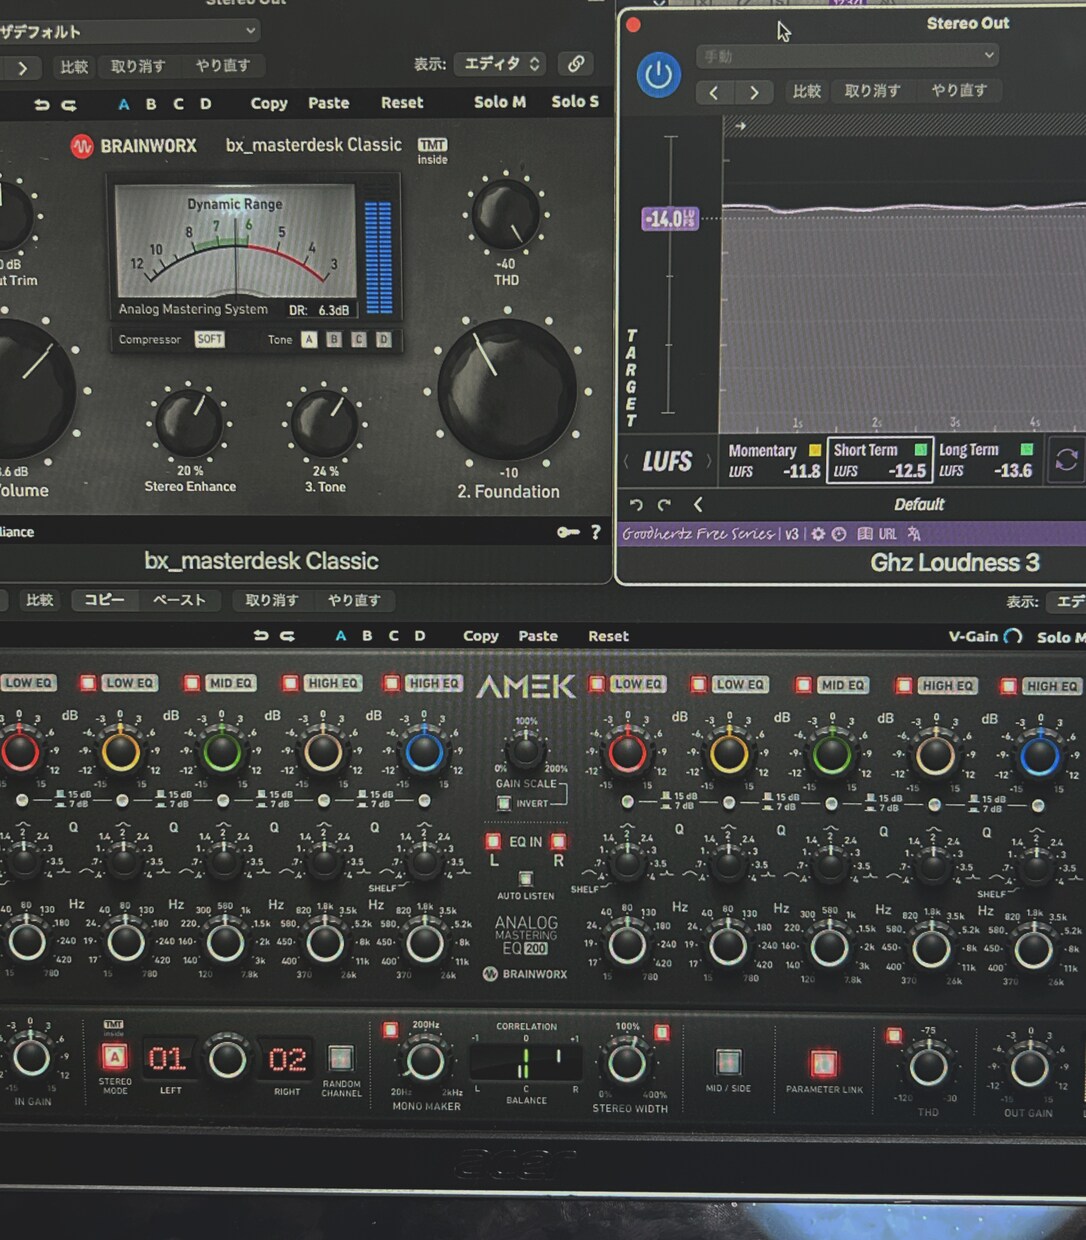Click undo arrow in AMEK EQ toolbar

(x=261, y=636)
